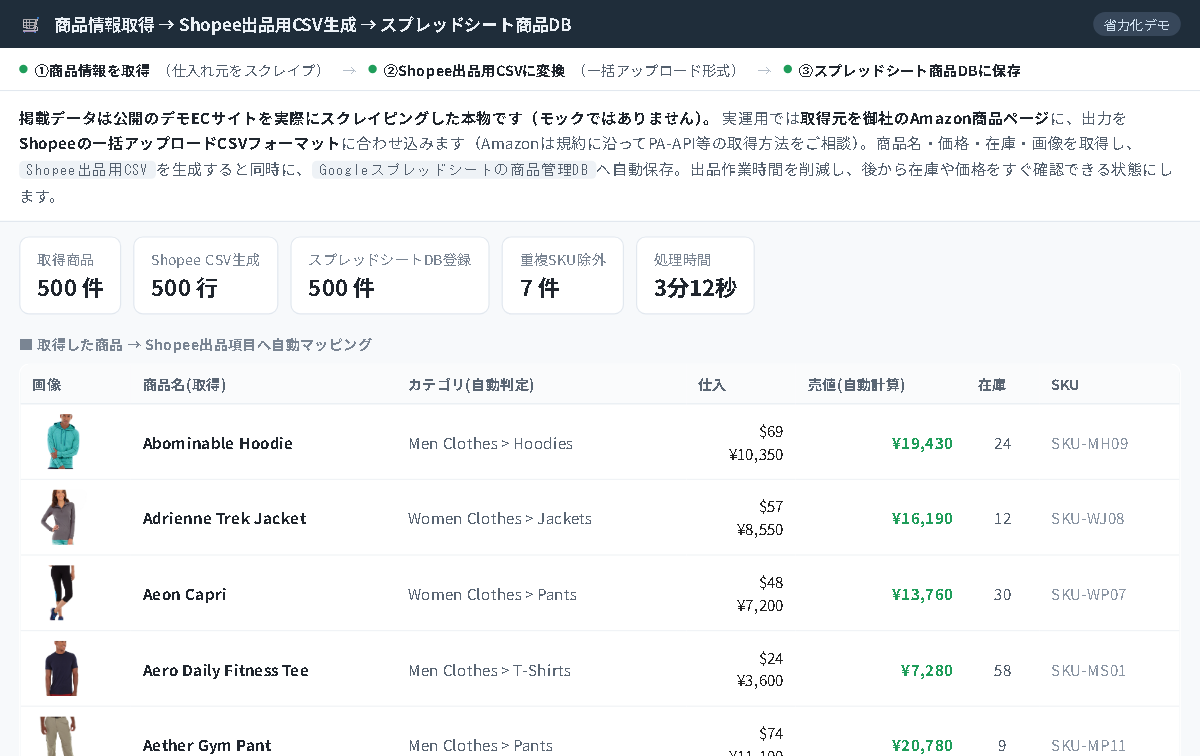Screen dimensions: 1200x756
Task: Select step ②Shopee出品用CSVに変換
Action: (x=474, y=70)
